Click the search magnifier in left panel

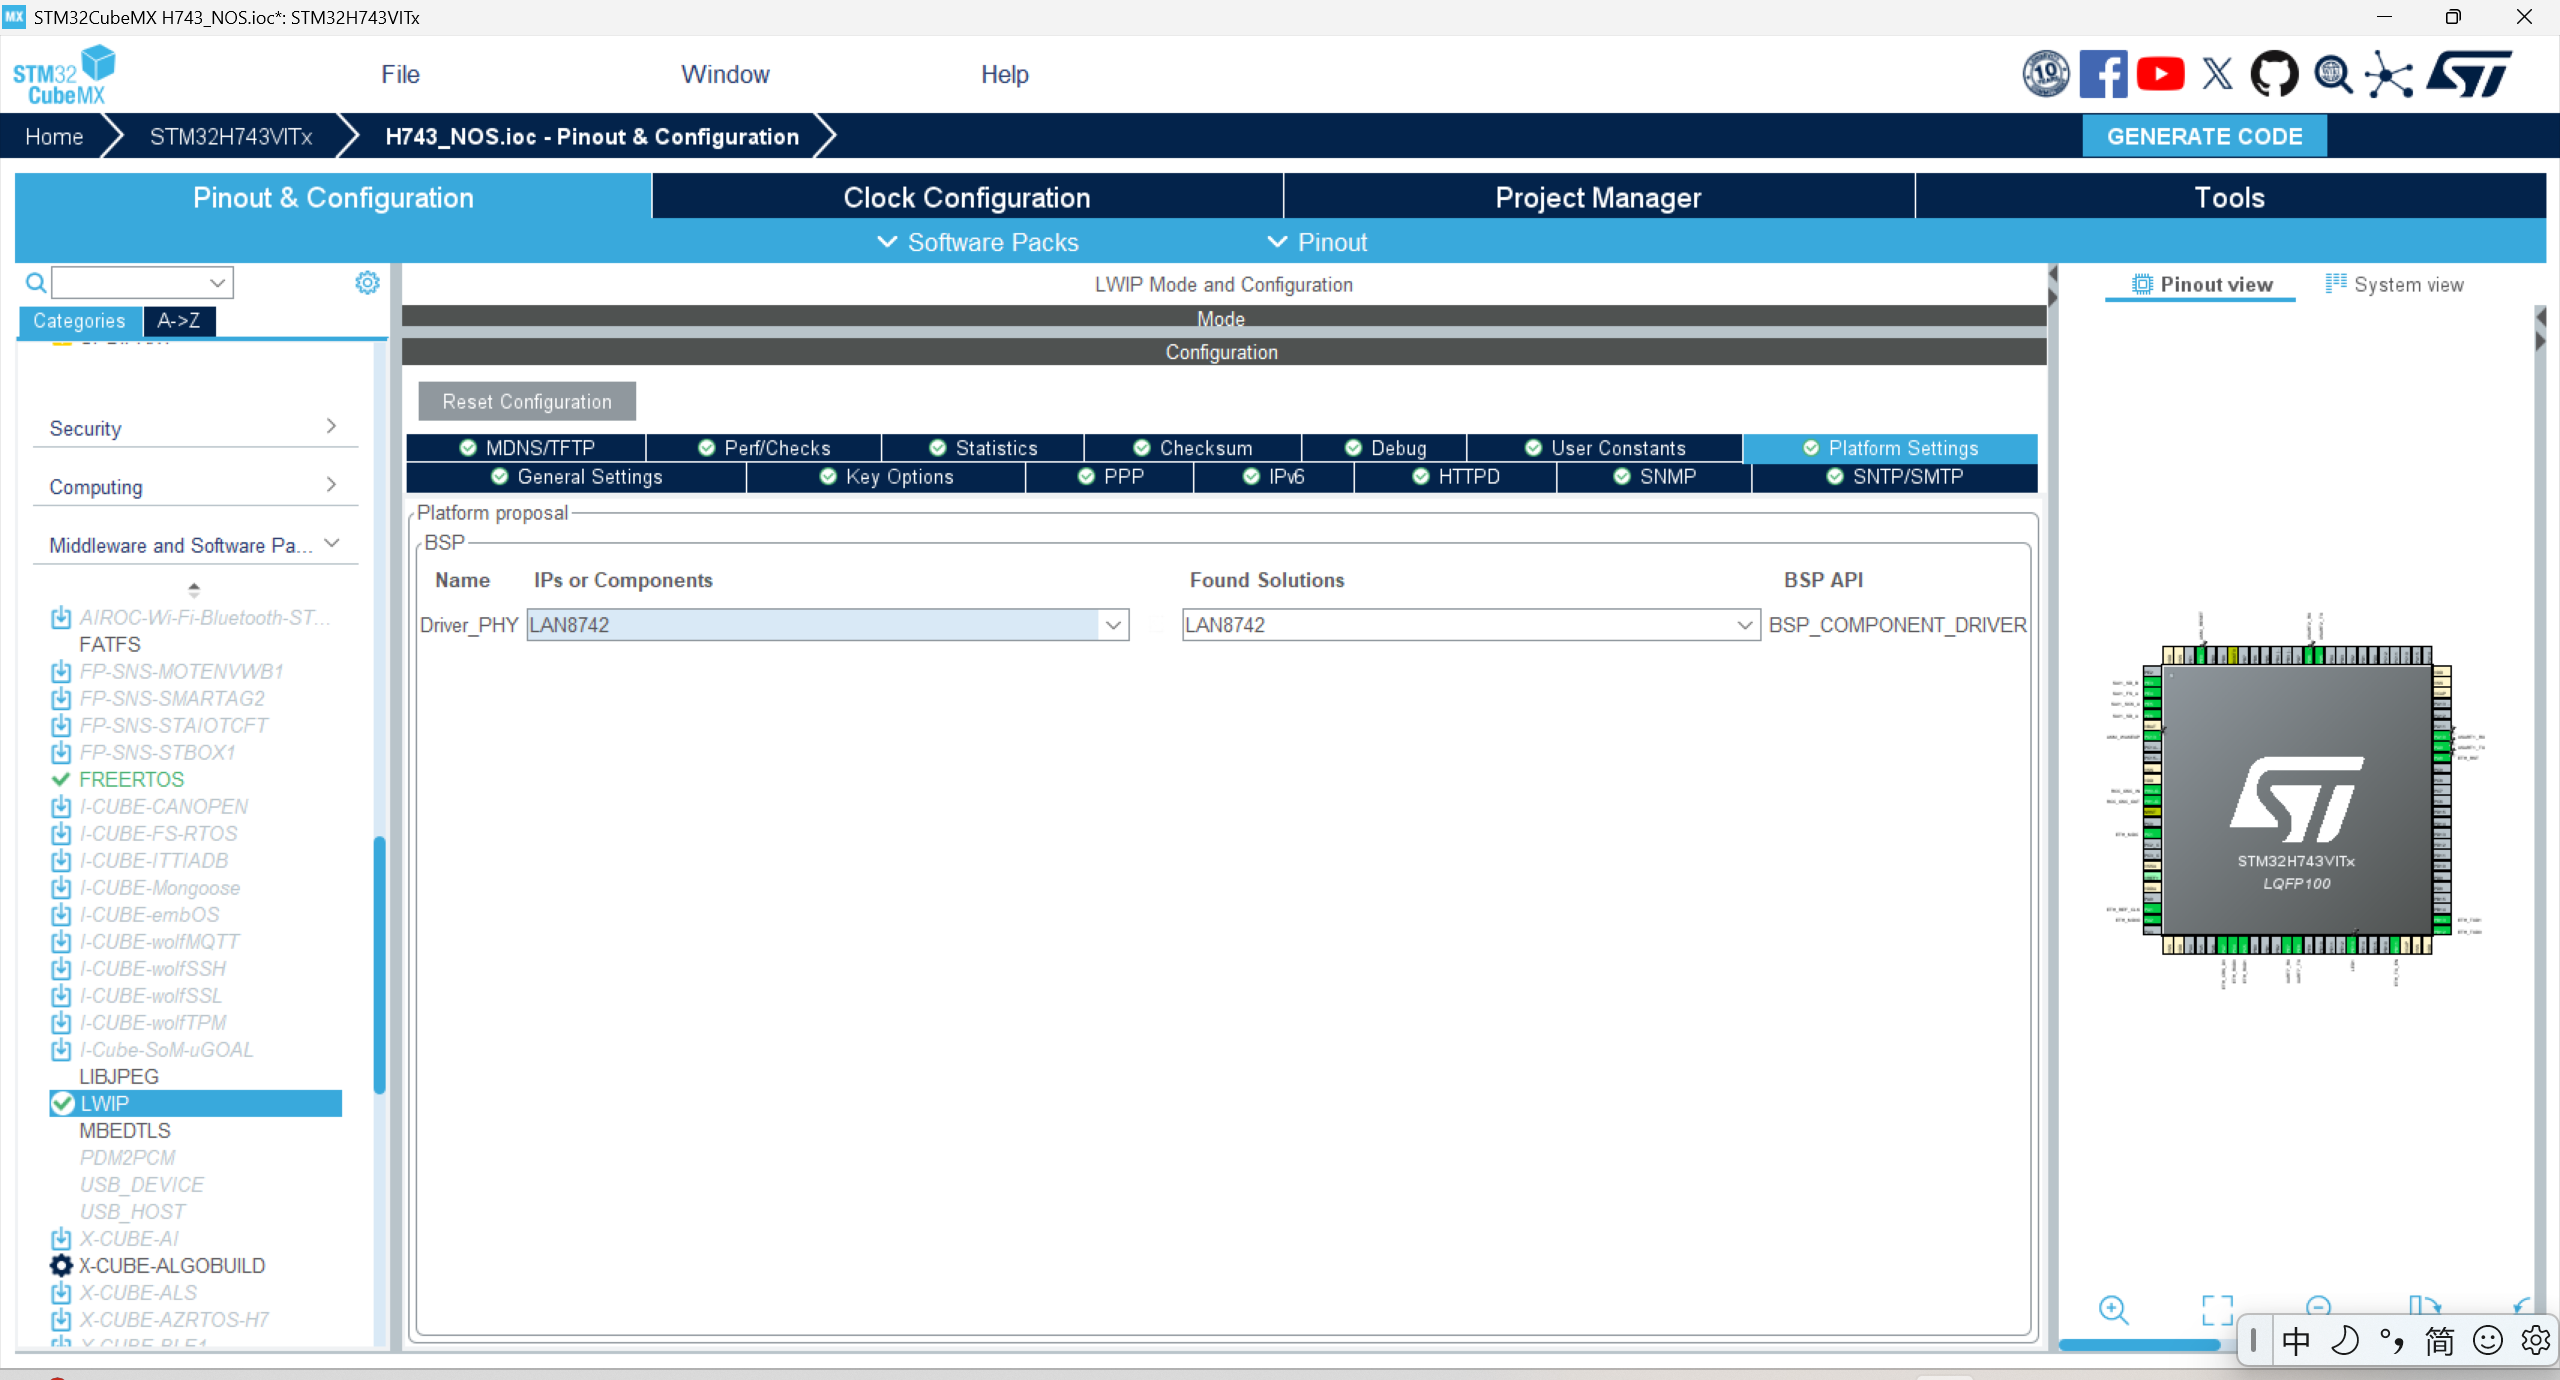36,283
